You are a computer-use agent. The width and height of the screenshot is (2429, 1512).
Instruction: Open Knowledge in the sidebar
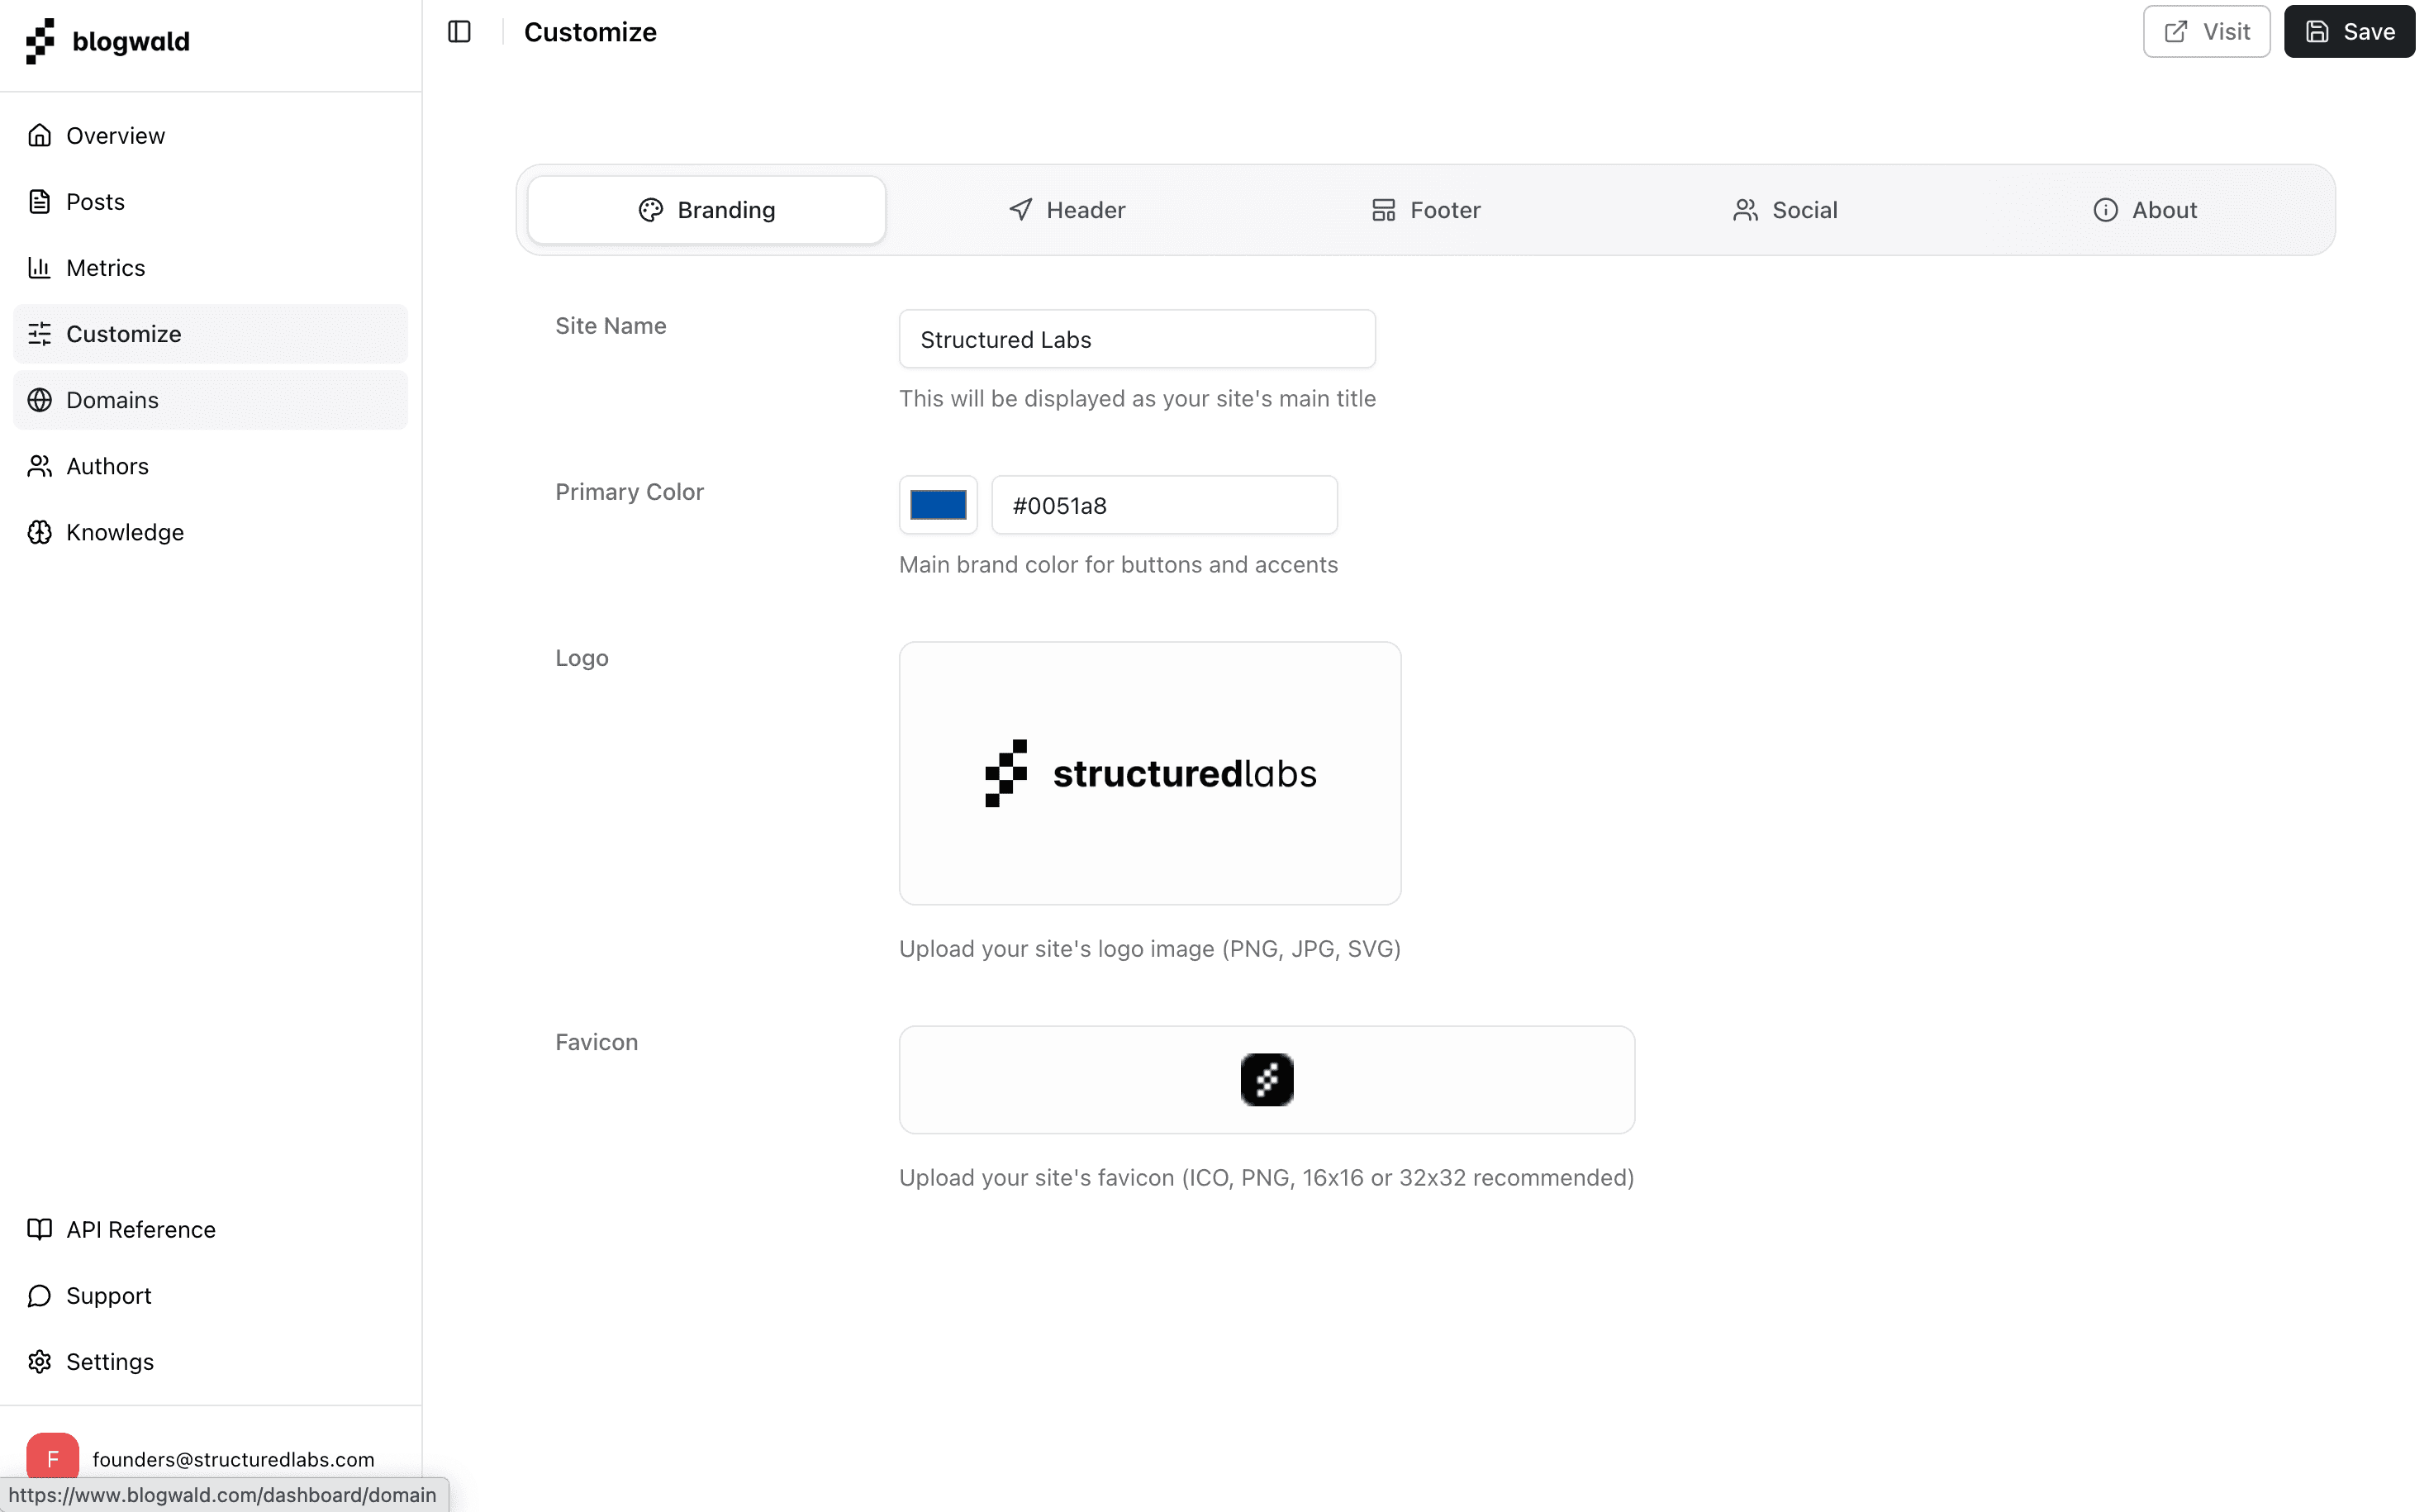(x=210, y=531)
